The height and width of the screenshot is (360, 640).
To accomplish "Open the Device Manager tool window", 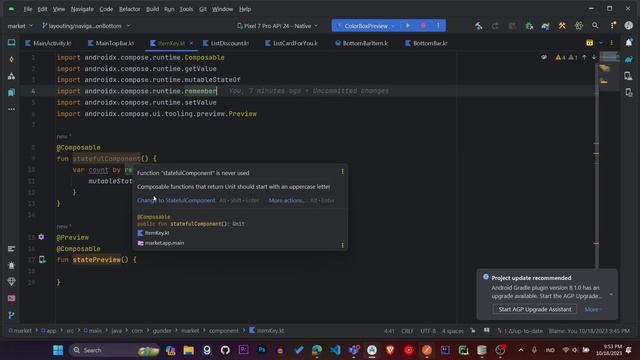I will 629,76.
